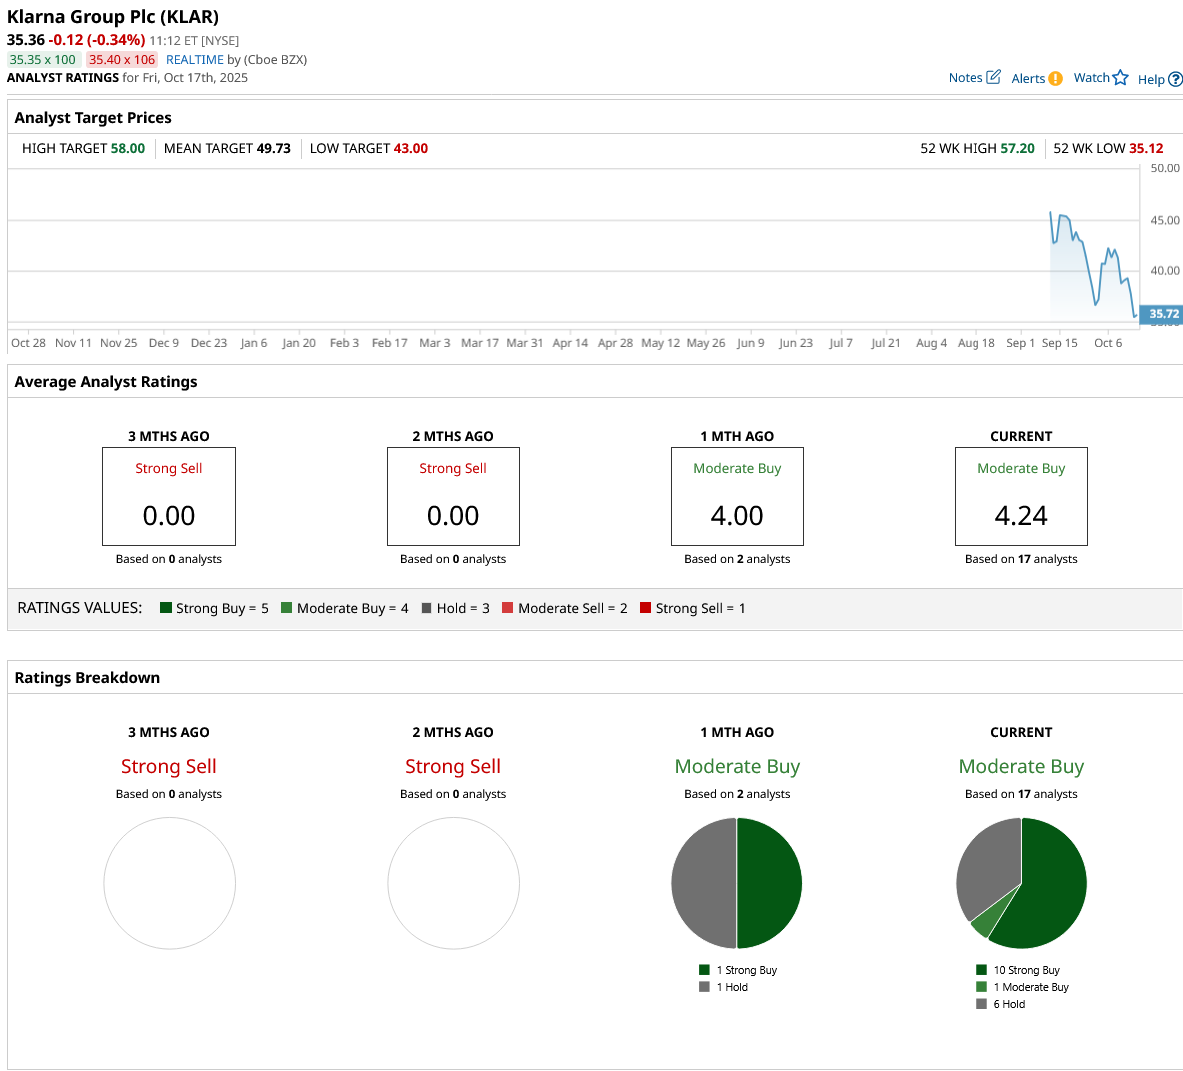Click the Average Analyst Ratings heading
This screenshot has height=1071, width=1183.
click(x=106, y=382)
